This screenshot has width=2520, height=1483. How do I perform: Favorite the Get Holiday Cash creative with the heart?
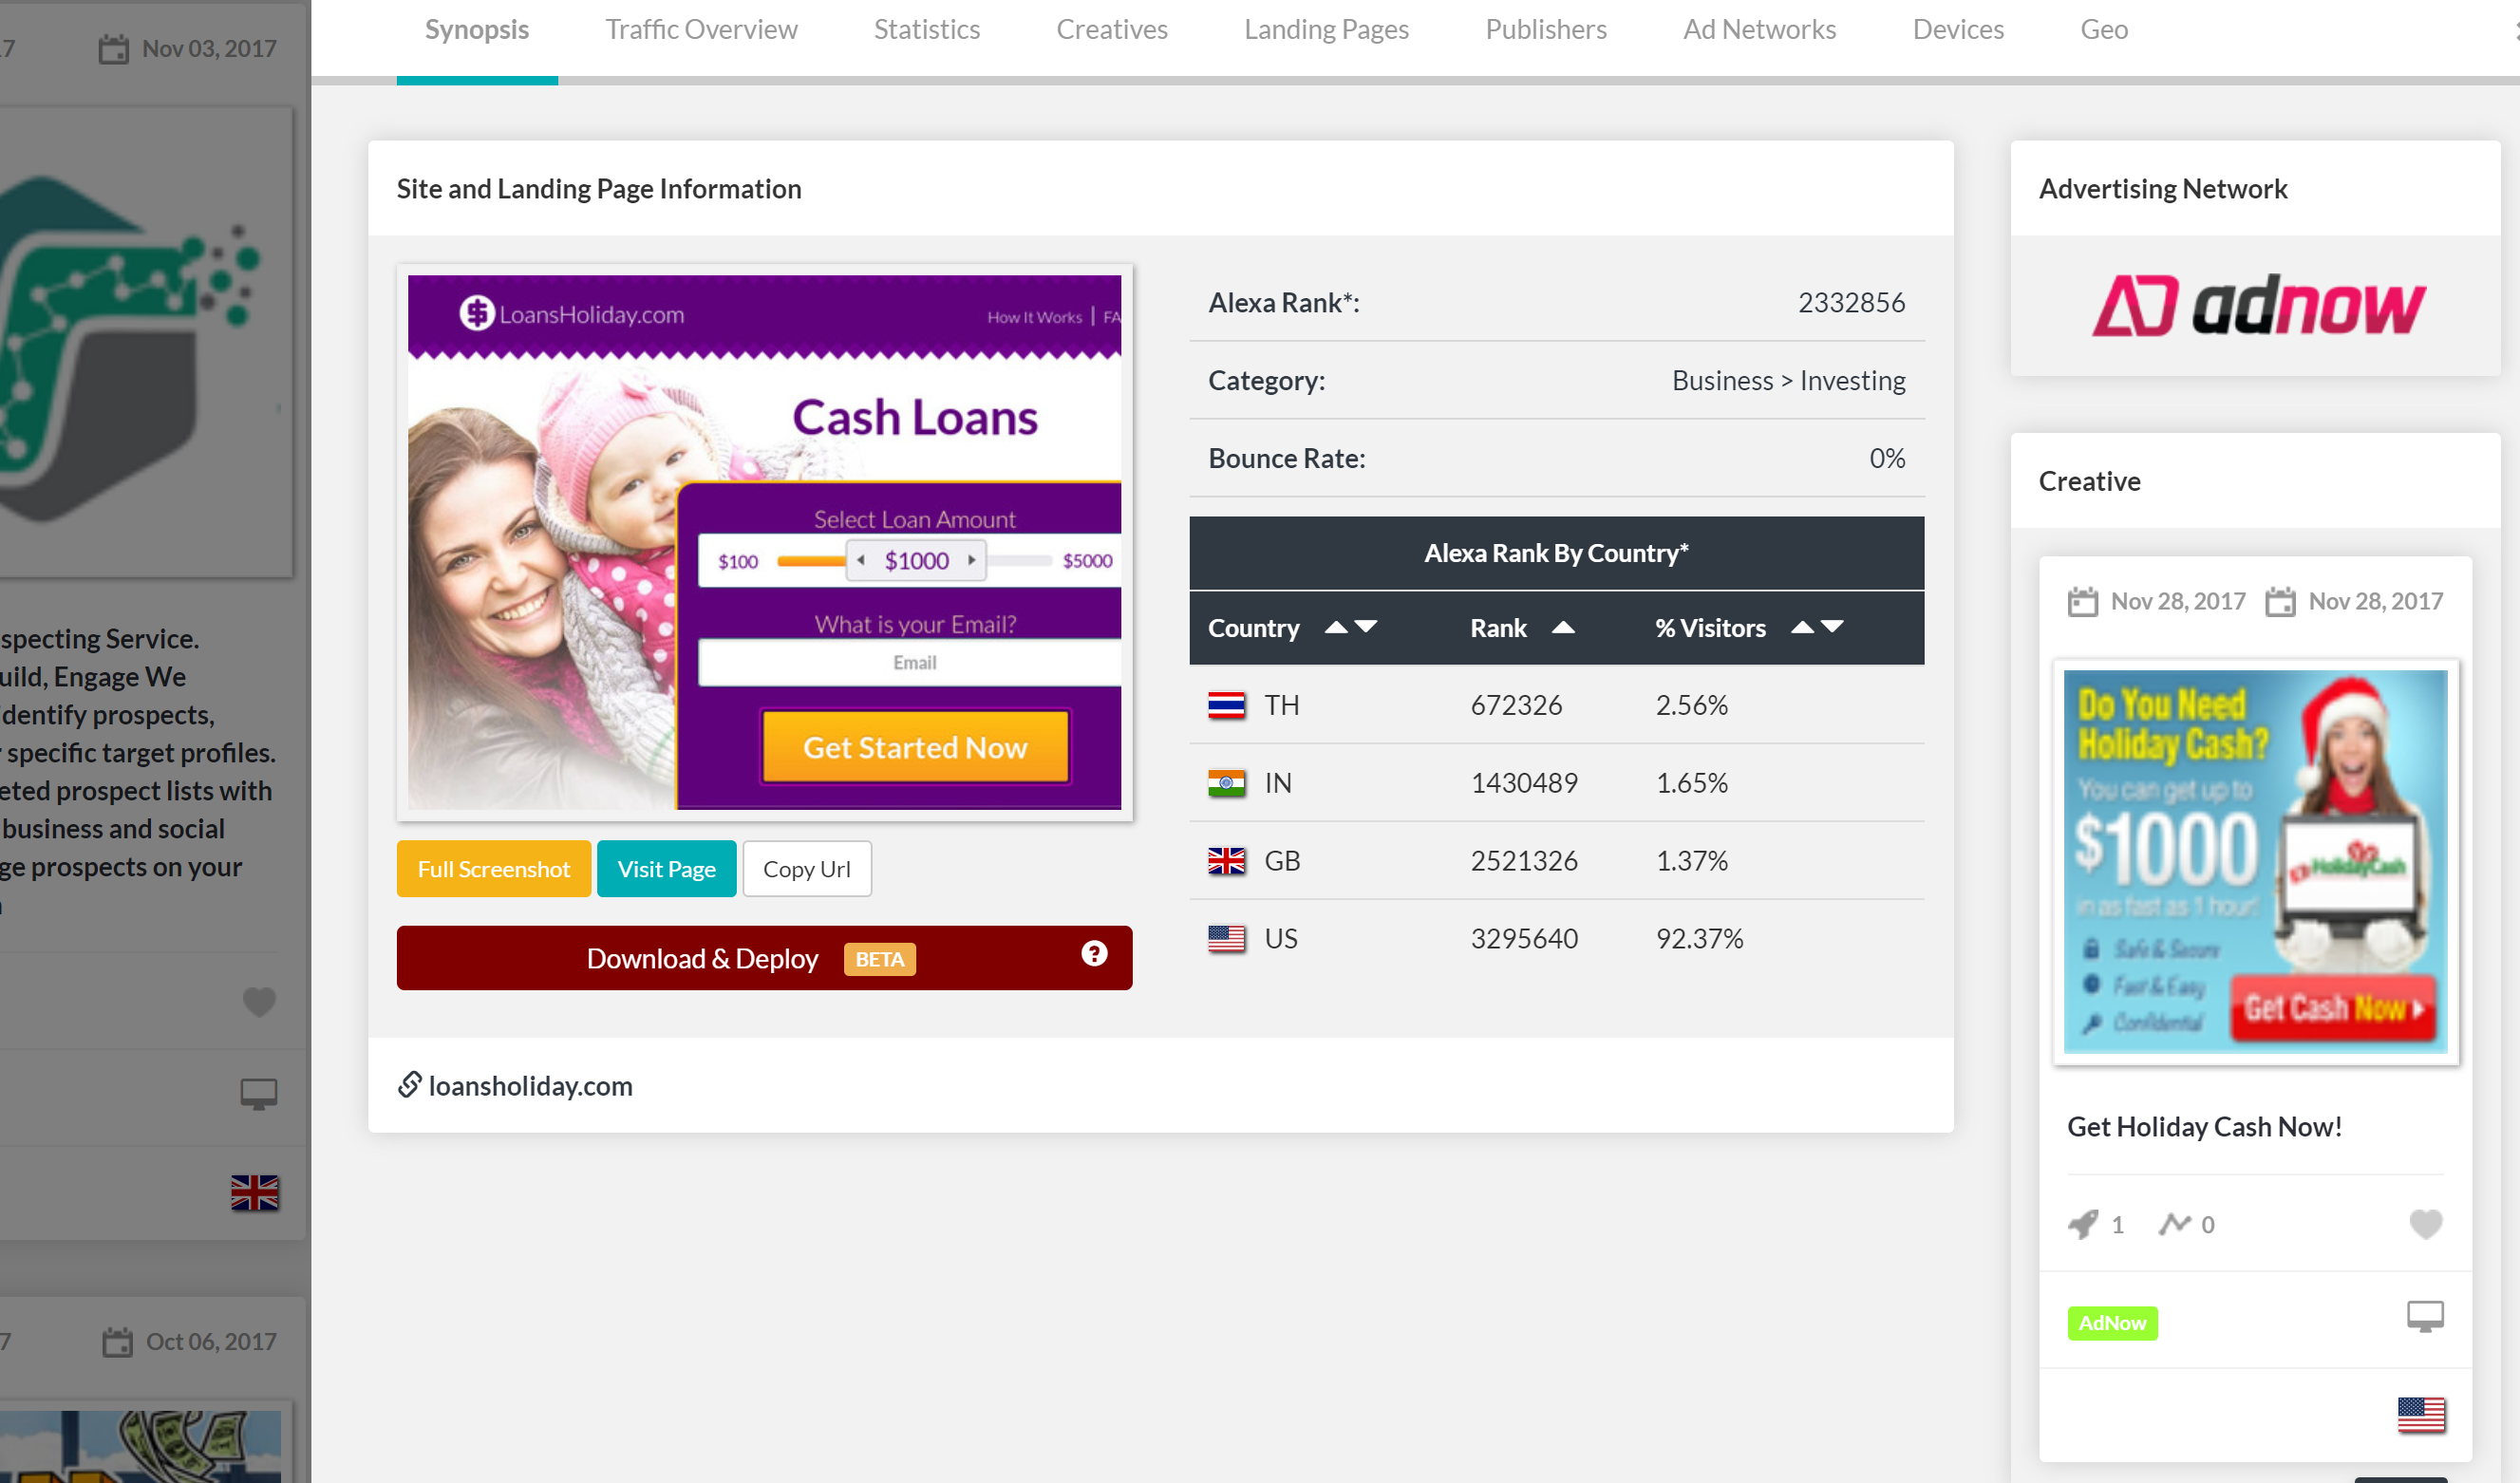(x=2425, y=1223)
